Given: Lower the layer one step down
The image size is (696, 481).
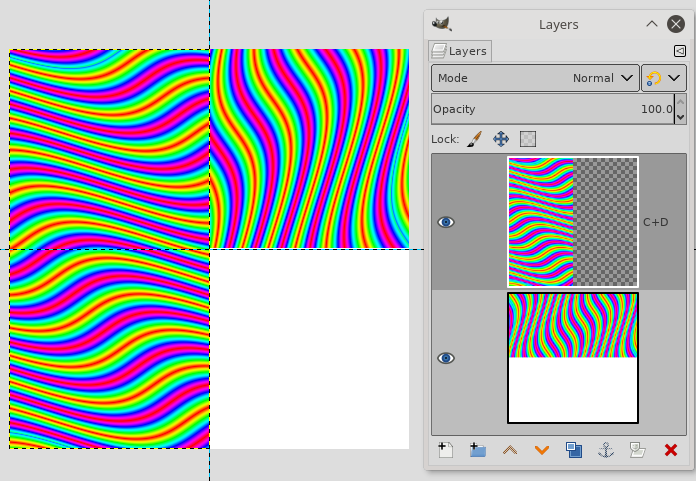Looking at the screenshot, I should (542, 450).
